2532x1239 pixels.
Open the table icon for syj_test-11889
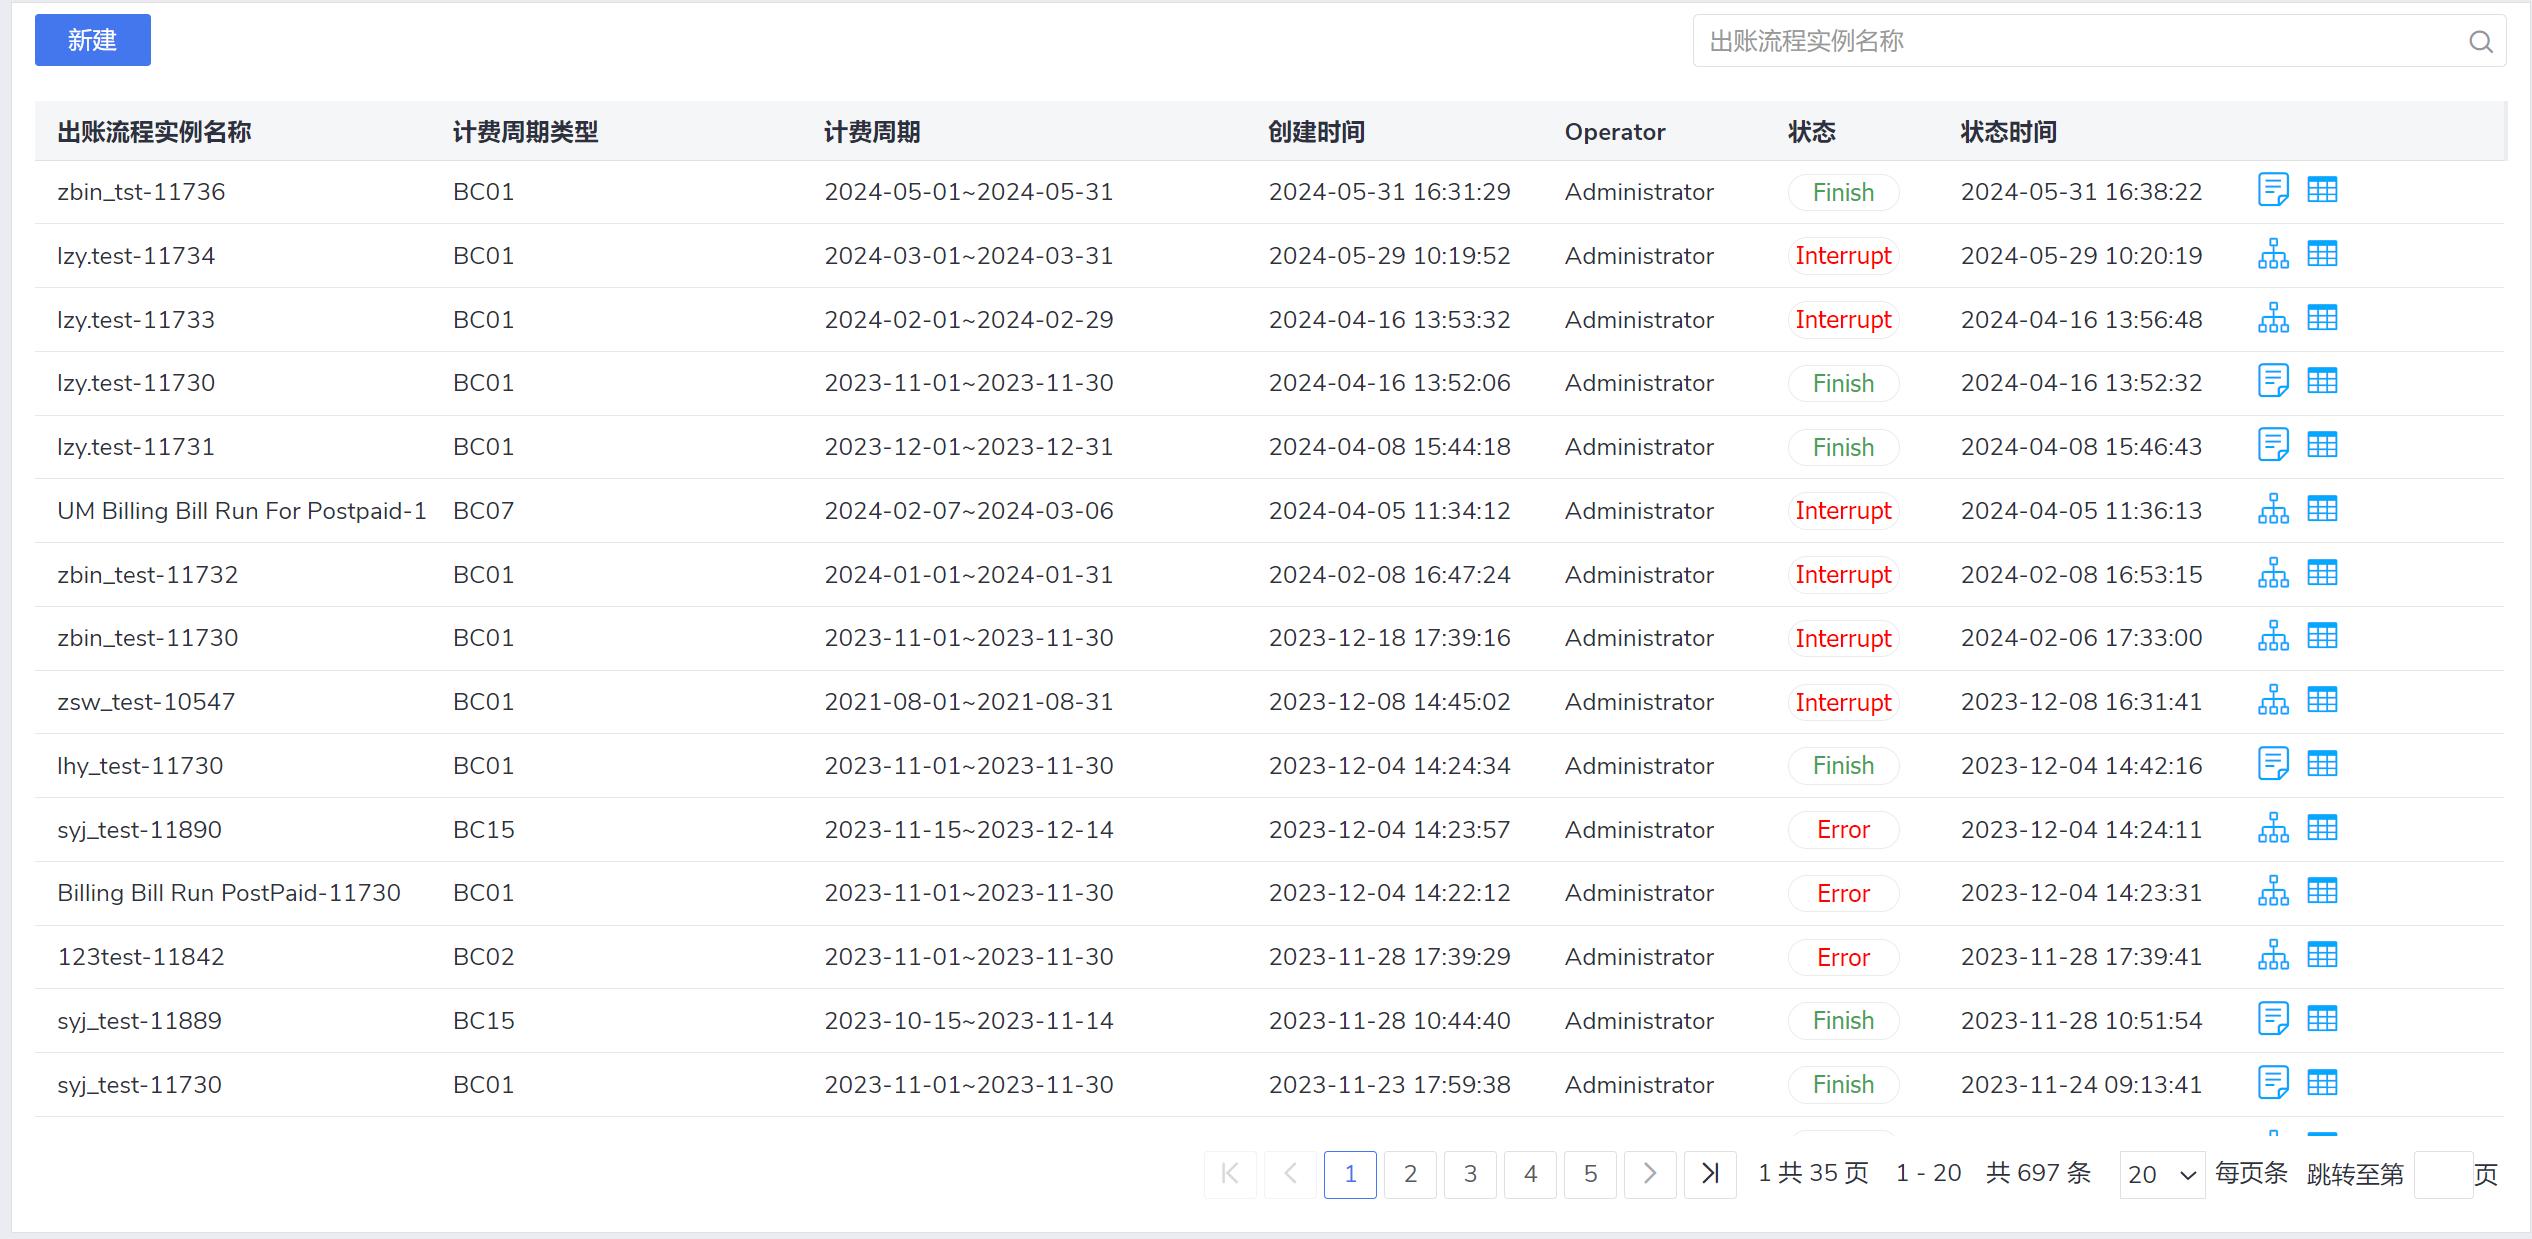(x=2322, y=1019)
